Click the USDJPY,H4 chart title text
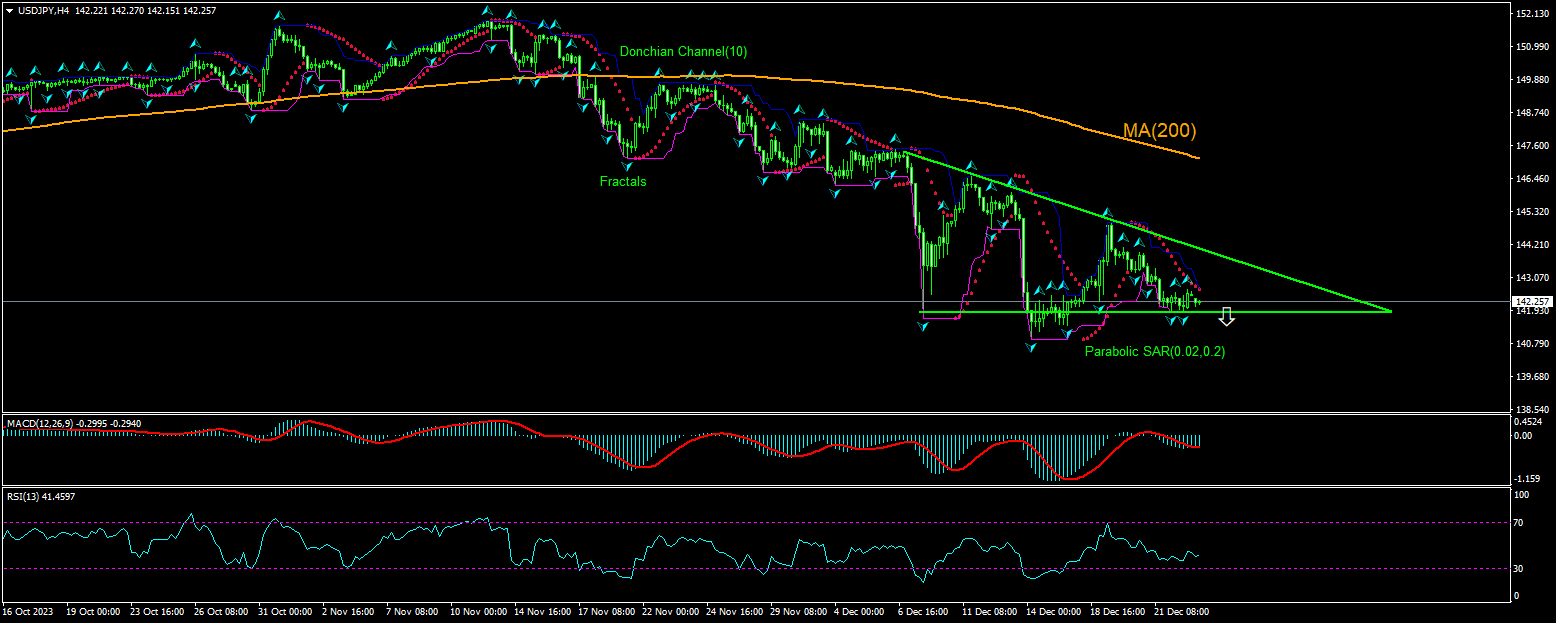Image resolution: width=1556 pixels, height=623 pixels. [x=43, y=10]
